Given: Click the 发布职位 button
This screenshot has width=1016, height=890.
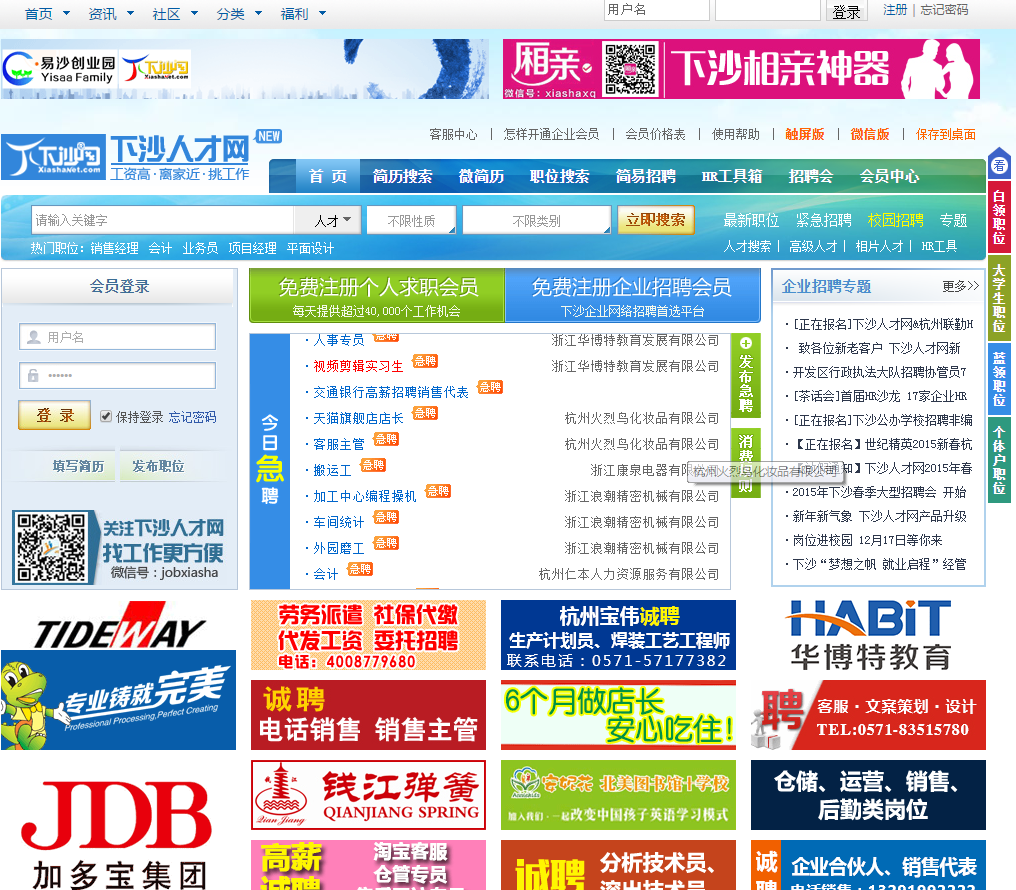Looking at the screenshot, I should pyautogui.click(x=158, y=466).
